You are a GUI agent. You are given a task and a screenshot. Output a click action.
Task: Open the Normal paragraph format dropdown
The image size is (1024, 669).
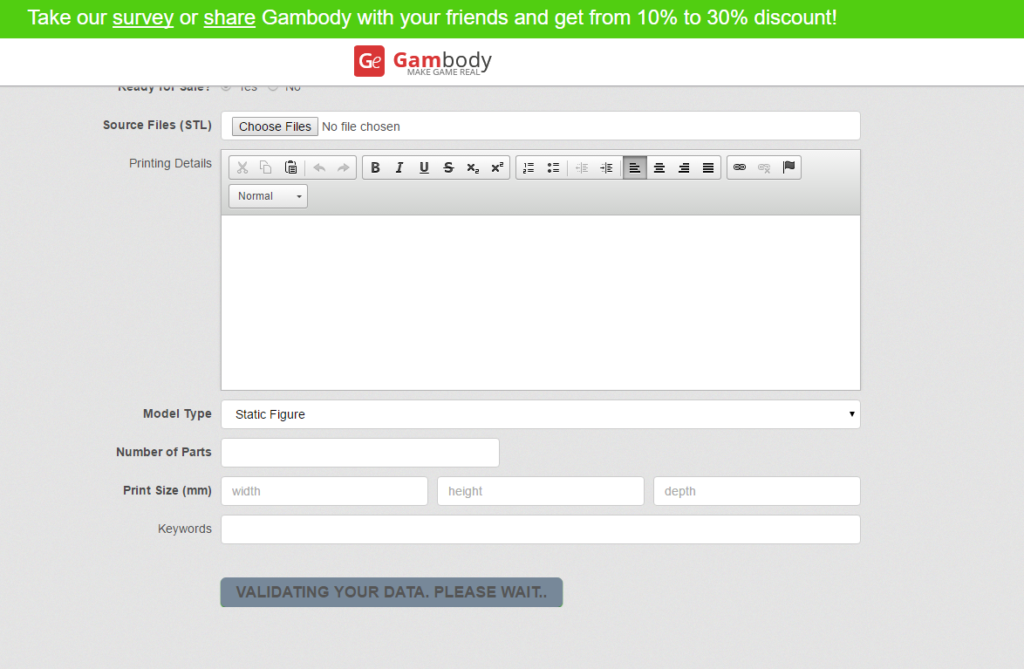point(268,196)
